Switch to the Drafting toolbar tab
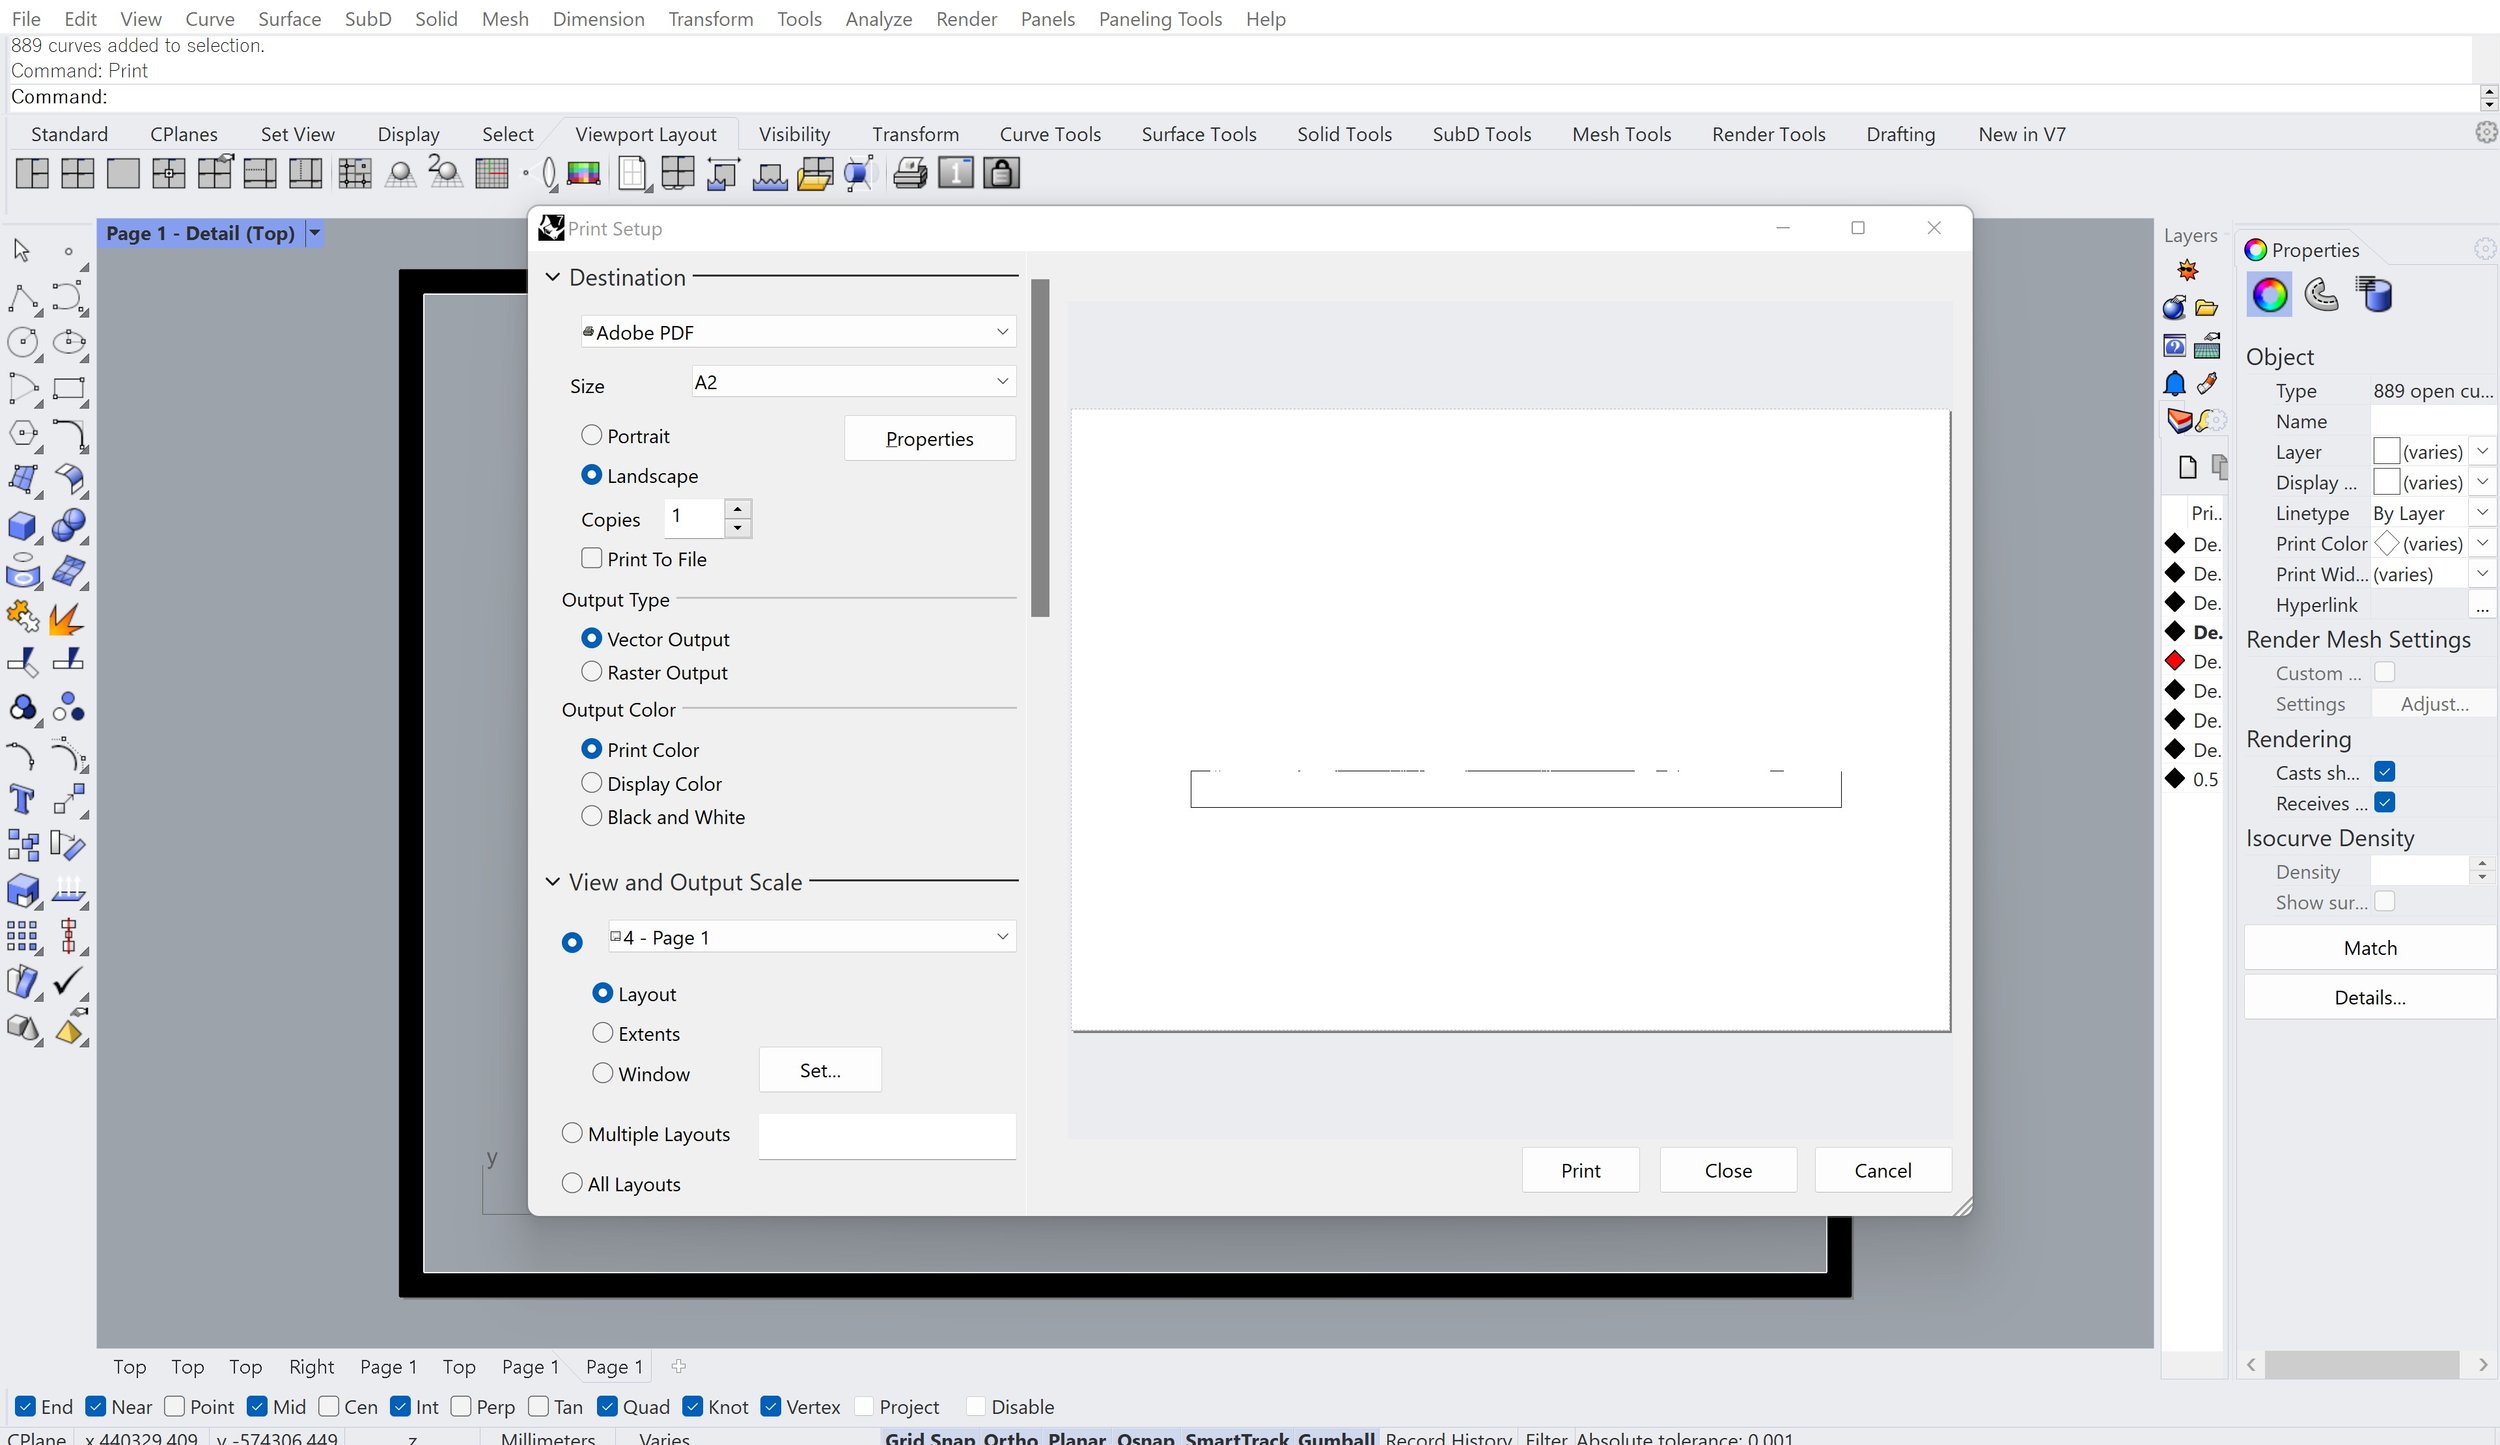This screenshot has width=2500, height=1445. coord(1900,134)
